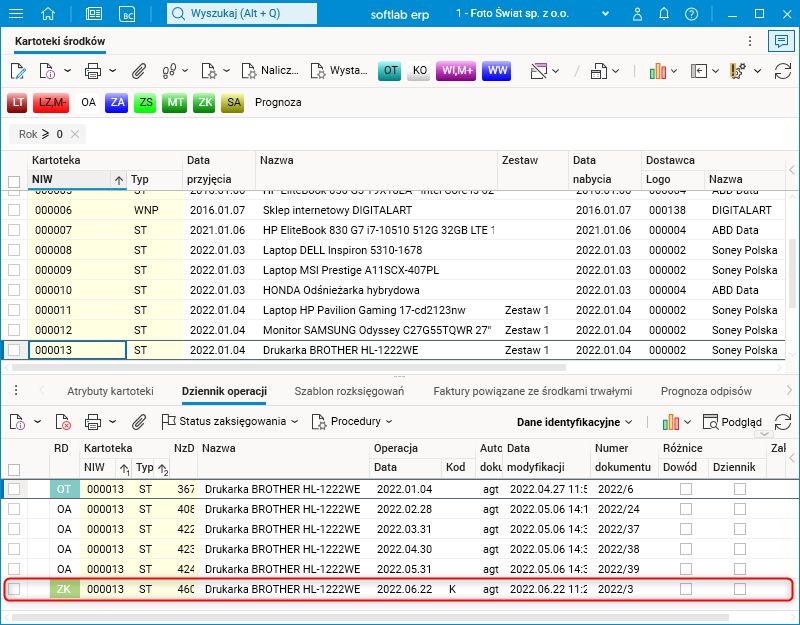Click the refresh icon in the top toolbar

pos(783,71)
